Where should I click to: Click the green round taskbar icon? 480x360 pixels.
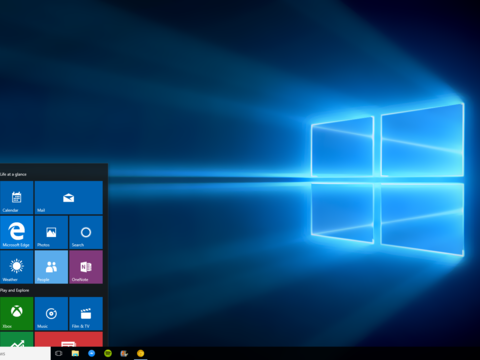click(x=108, y=353)
